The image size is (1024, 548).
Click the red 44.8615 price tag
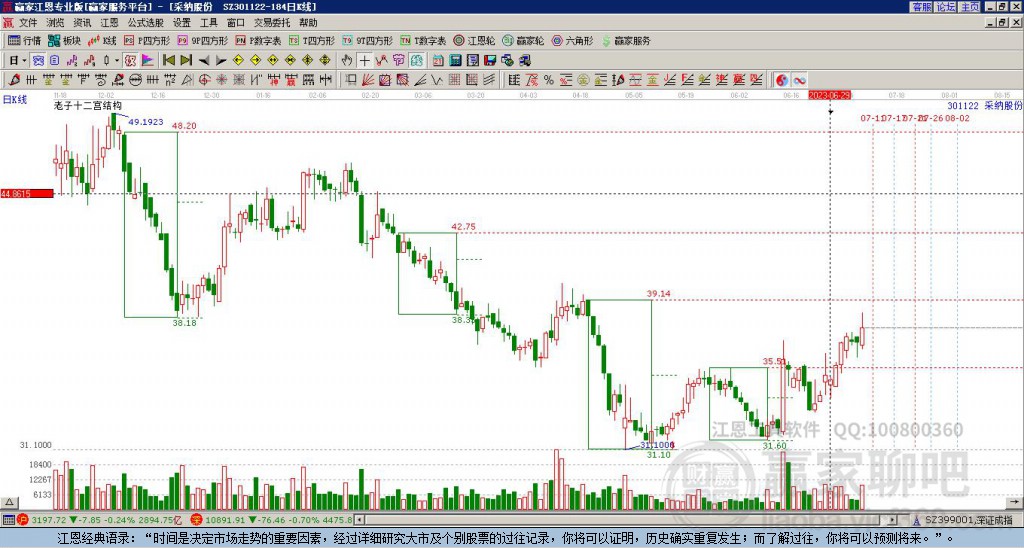[27, 193]
